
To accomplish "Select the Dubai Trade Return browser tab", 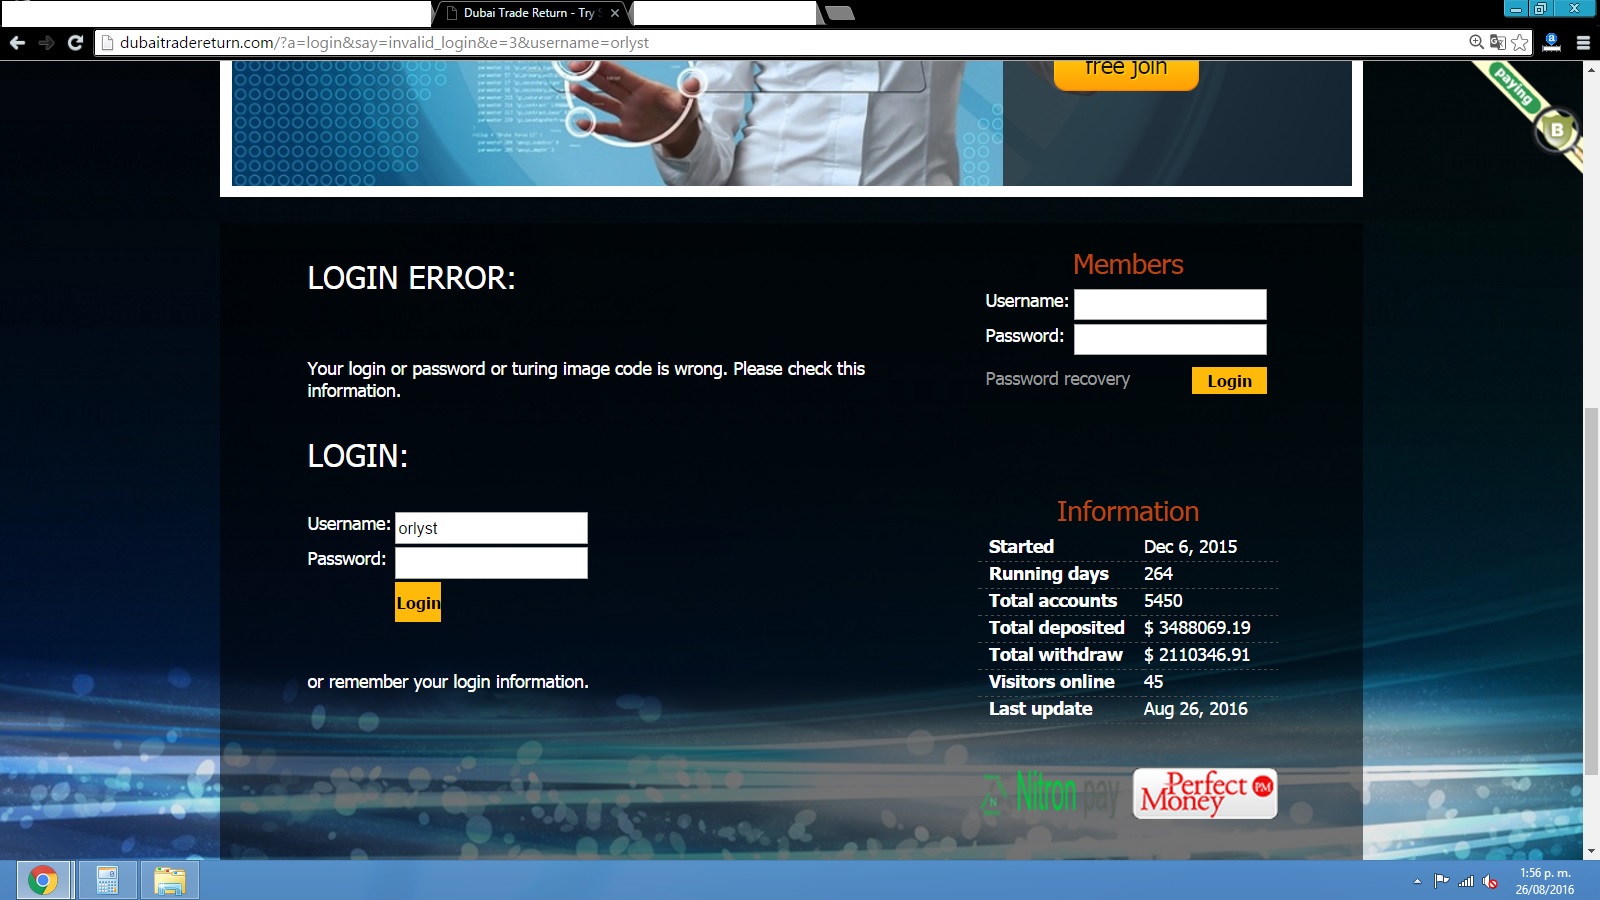I will [x=528, y=13].
